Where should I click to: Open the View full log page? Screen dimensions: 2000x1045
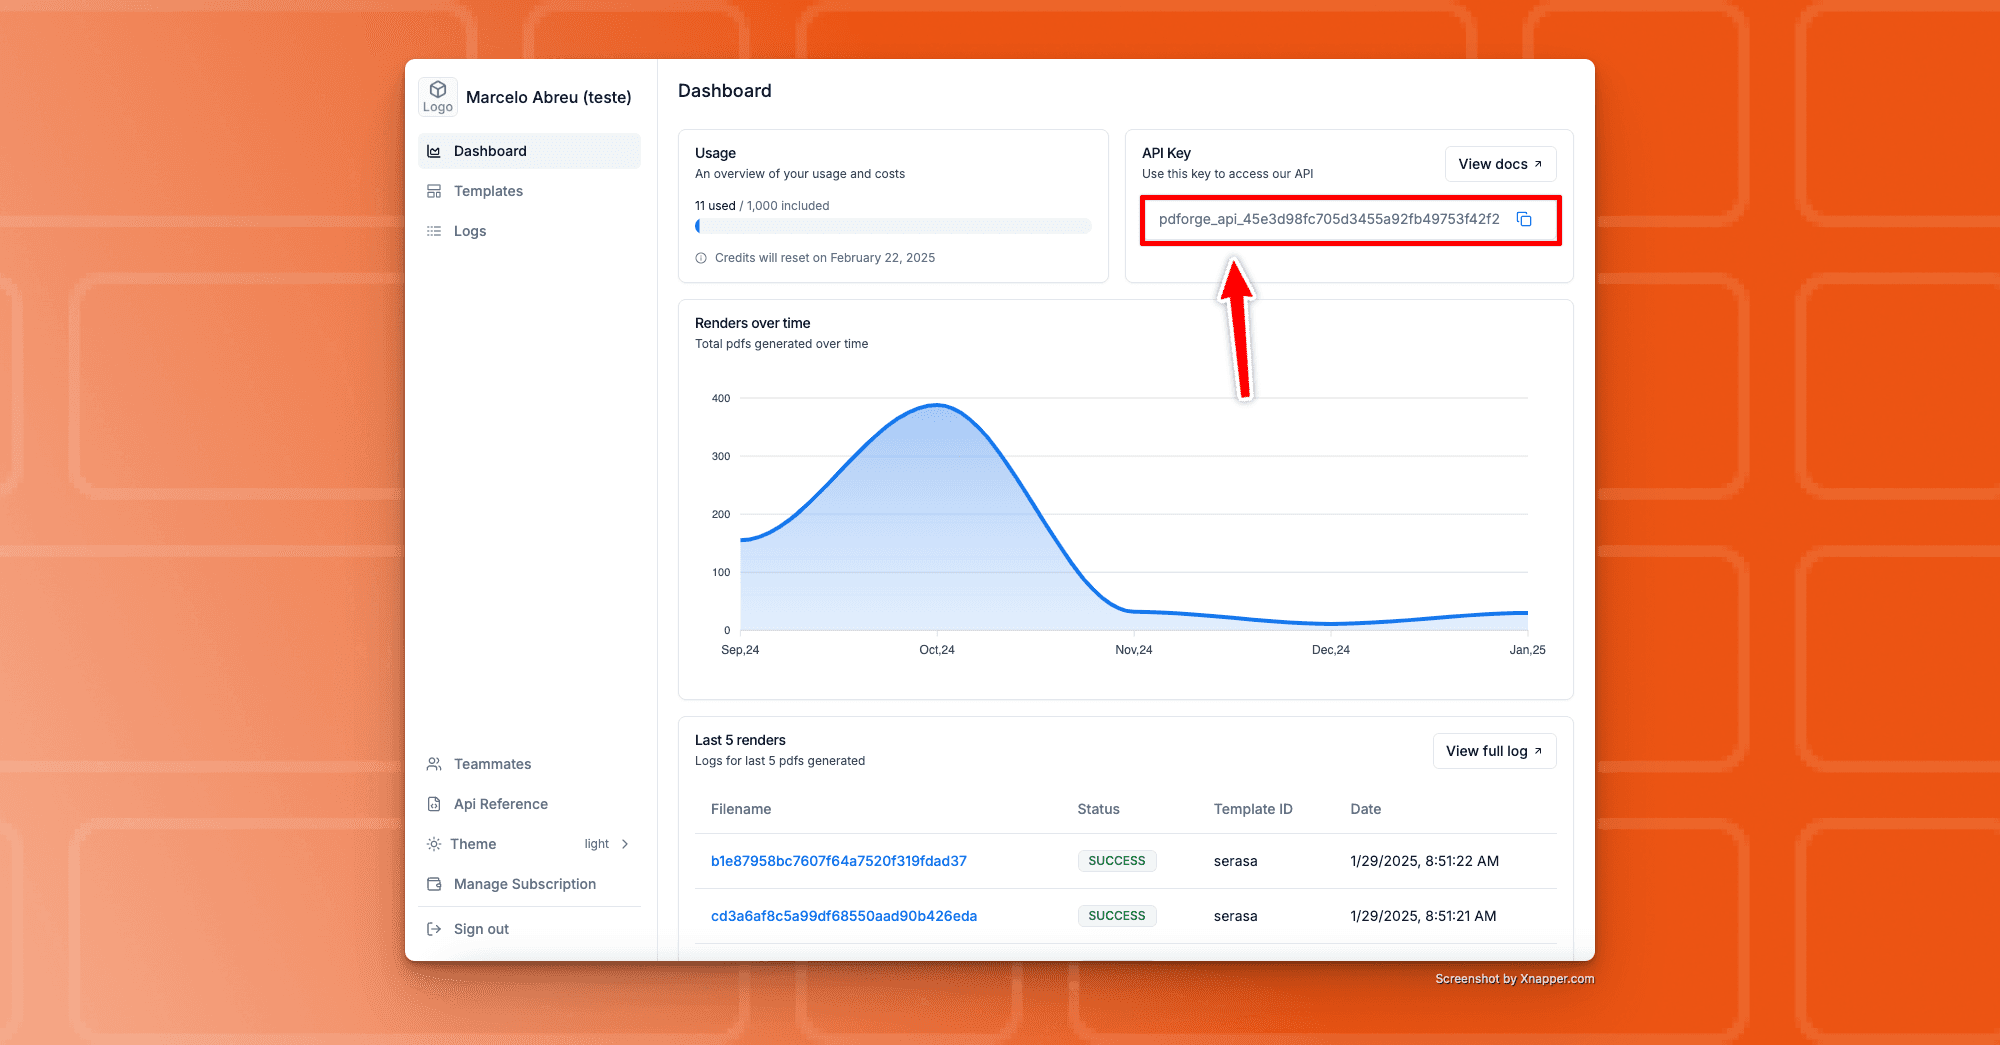(1494, 750)
